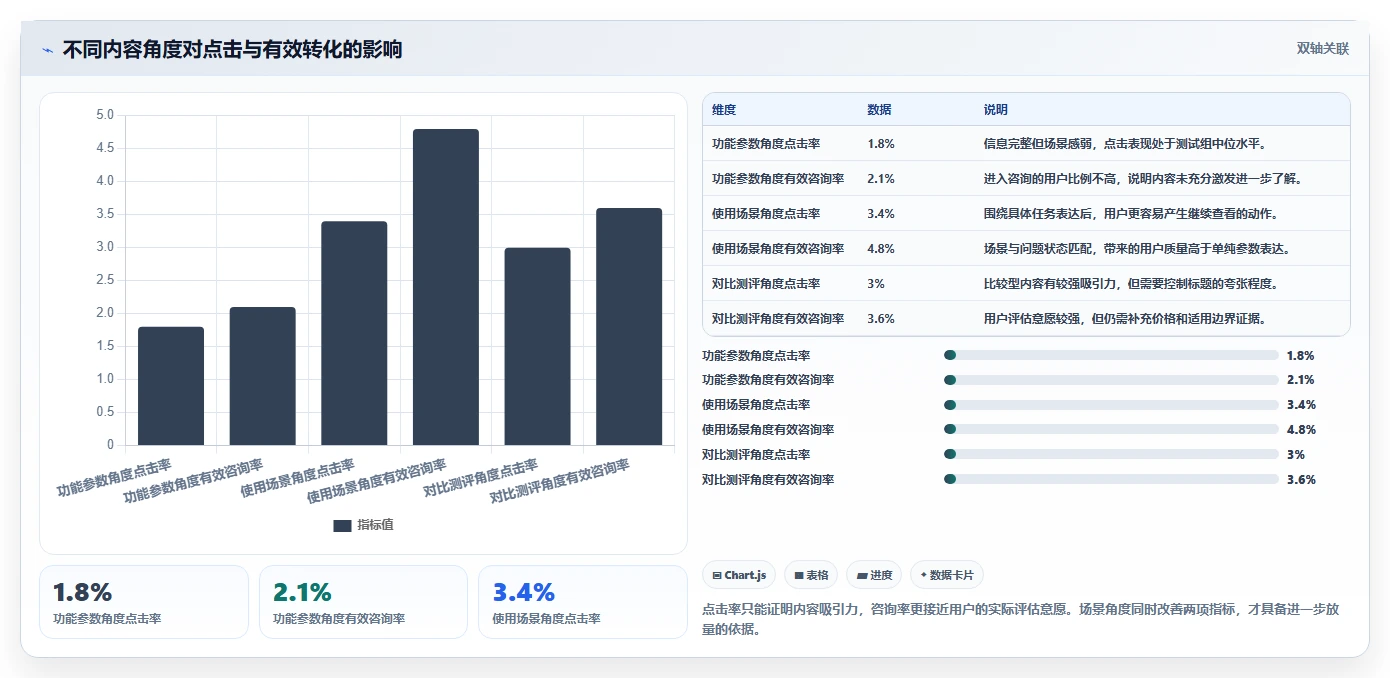Click the bar for 功能参数角度有效咨询率
The width and height of the screenshot is (1390, 678).
pyautogui.click(x=263, y=376)
